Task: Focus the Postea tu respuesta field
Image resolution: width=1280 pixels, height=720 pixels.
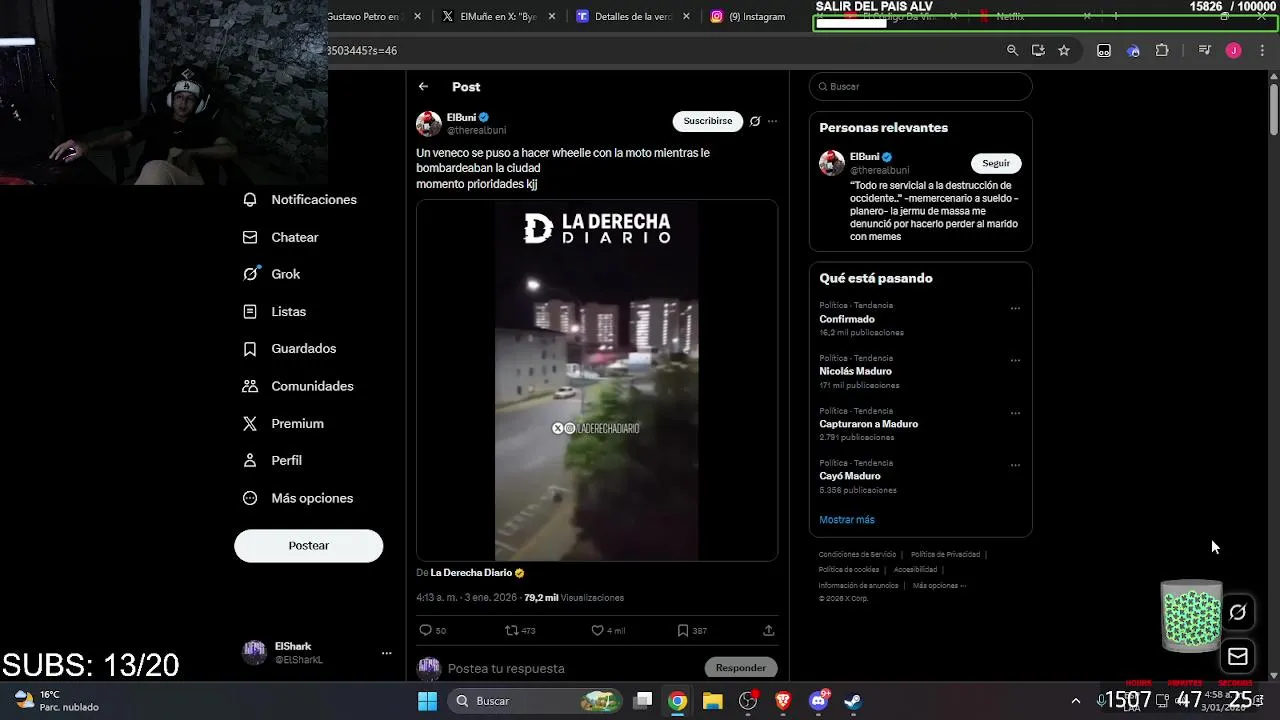Action: [x=573, y=668]
